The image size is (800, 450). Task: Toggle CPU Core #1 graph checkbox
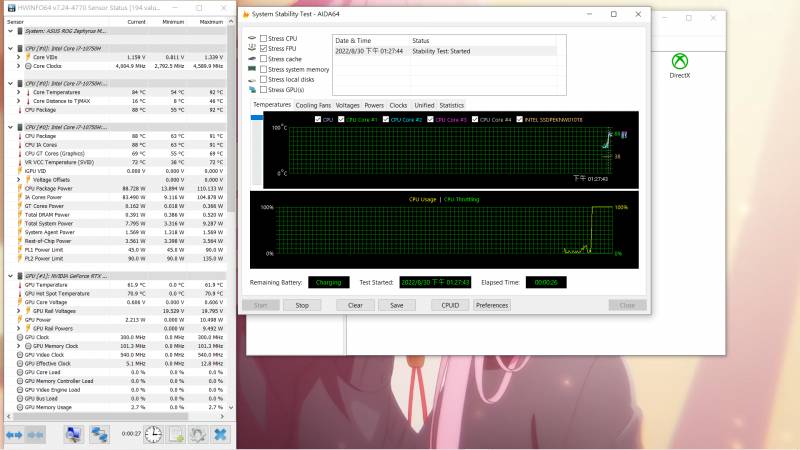[341, 119]
